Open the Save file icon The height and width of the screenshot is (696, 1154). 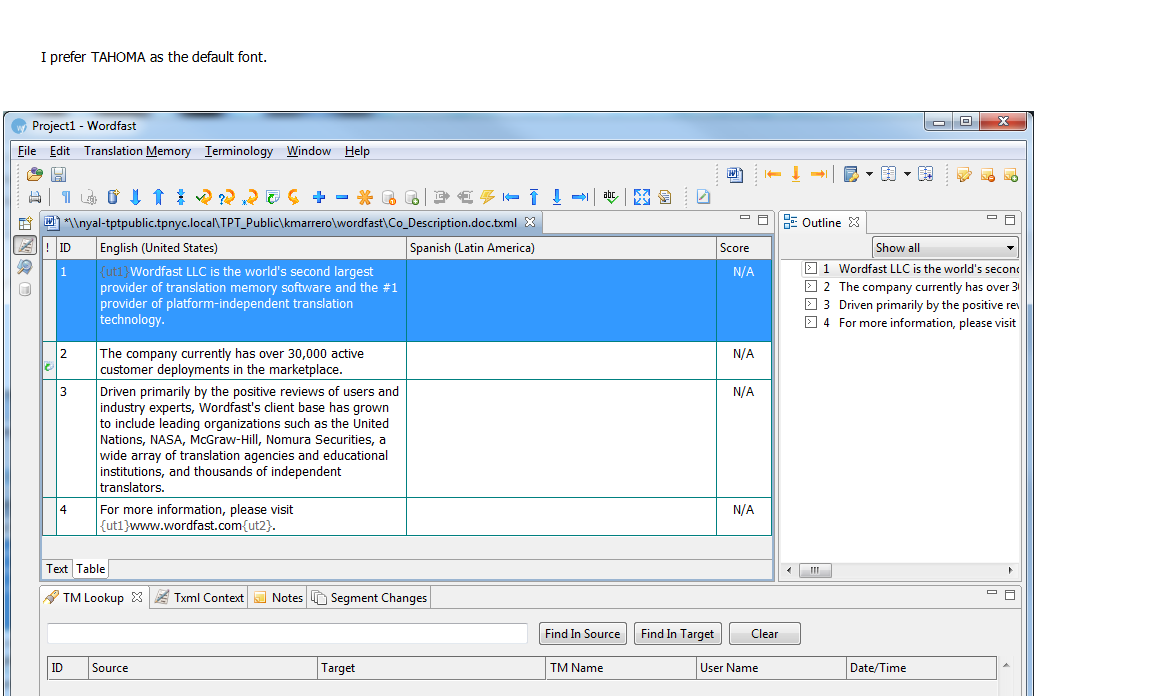(58, 174)
